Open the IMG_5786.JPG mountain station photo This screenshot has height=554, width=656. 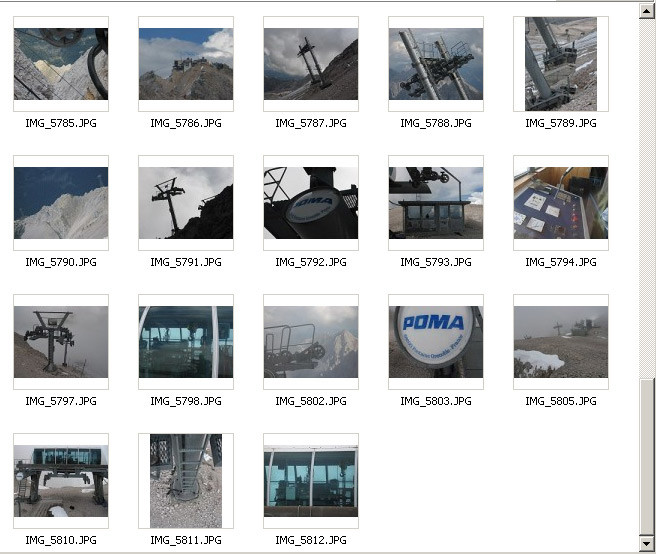coord(186,64)
